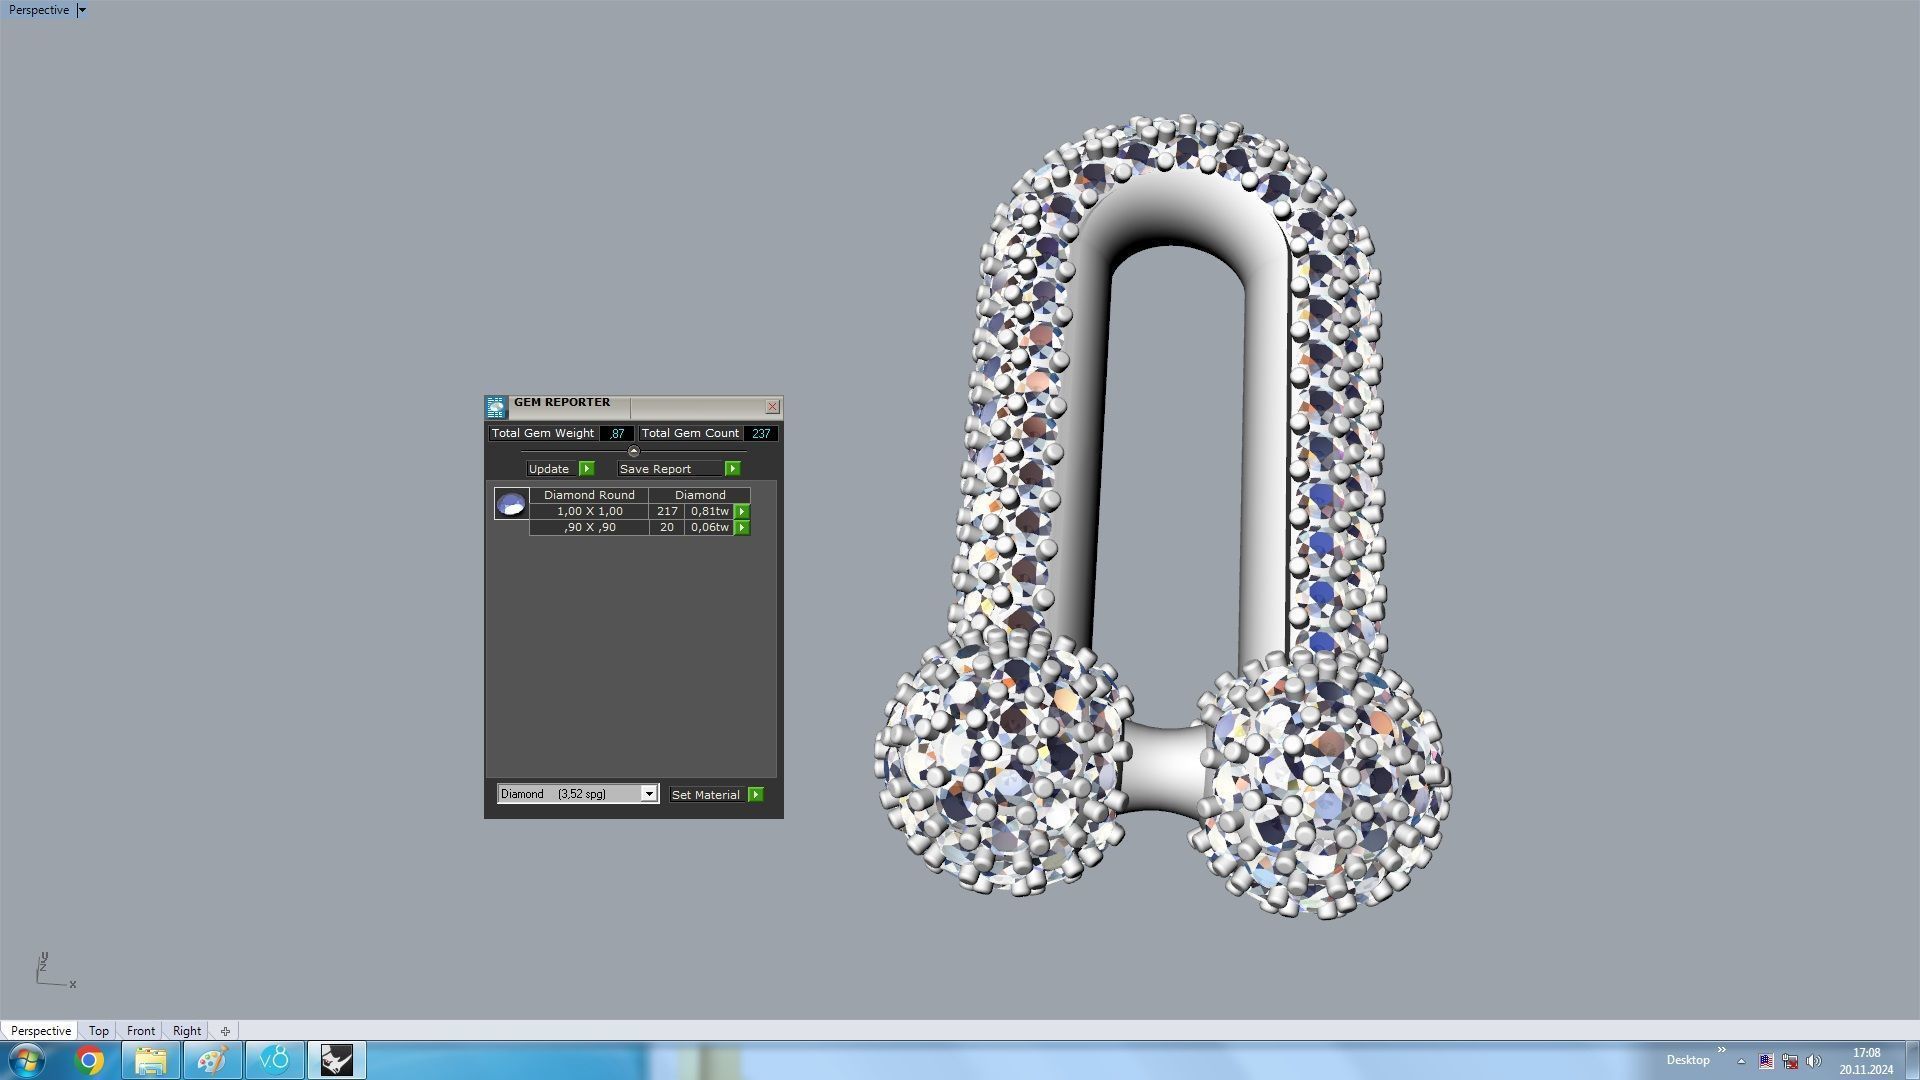Open the Diamond material dropdown
1920x1080 pixels.
coord(648,794)
